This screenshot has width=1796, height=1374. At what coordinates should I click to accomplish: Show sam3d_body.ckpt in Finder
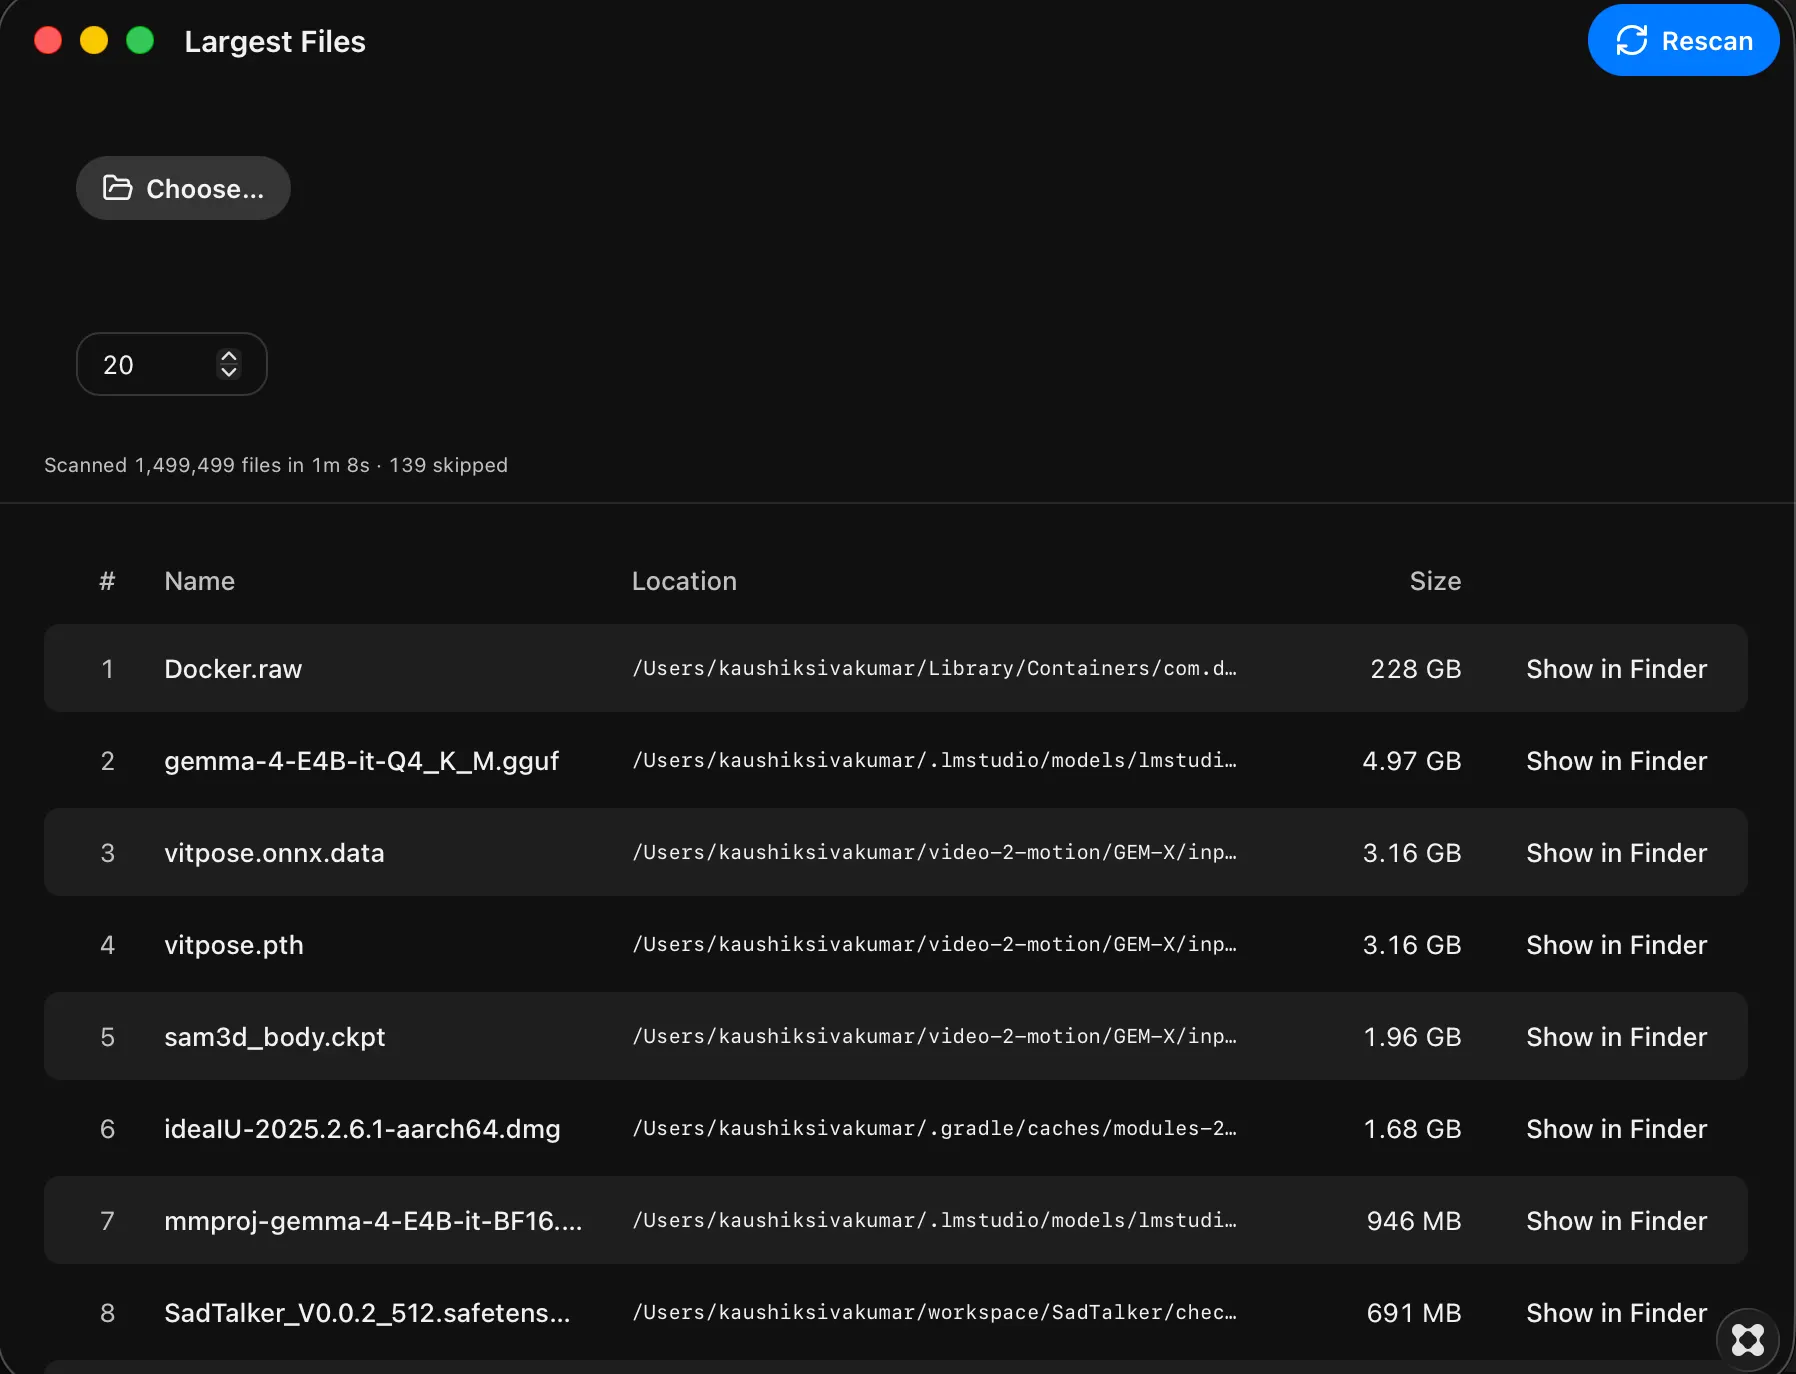click(x=1616, y=1037)
